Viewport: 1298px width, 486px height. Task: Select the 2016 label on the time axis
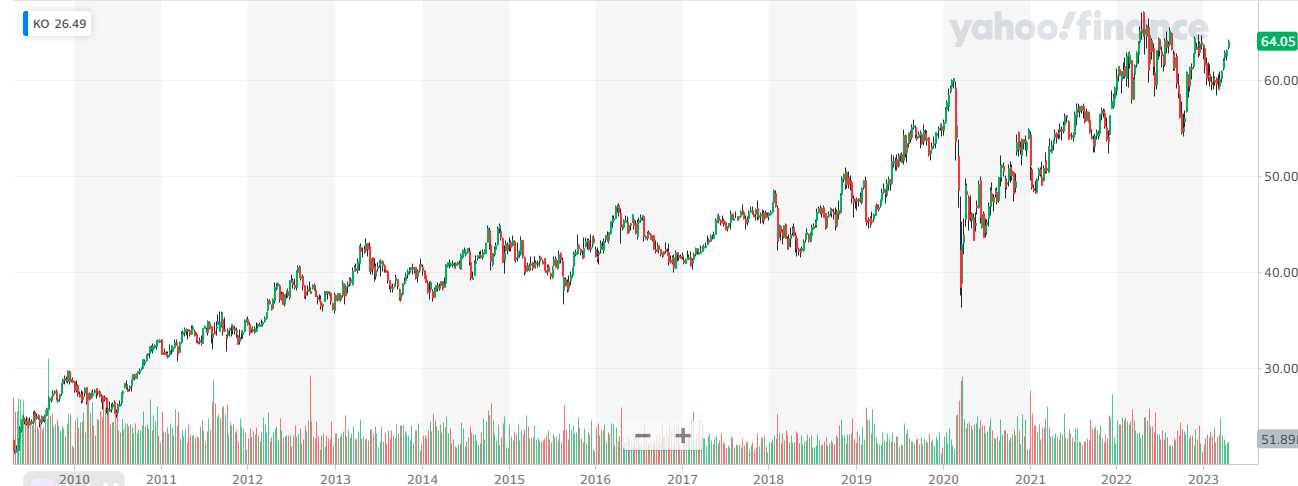pyautogui.click(x=596, y=479)
